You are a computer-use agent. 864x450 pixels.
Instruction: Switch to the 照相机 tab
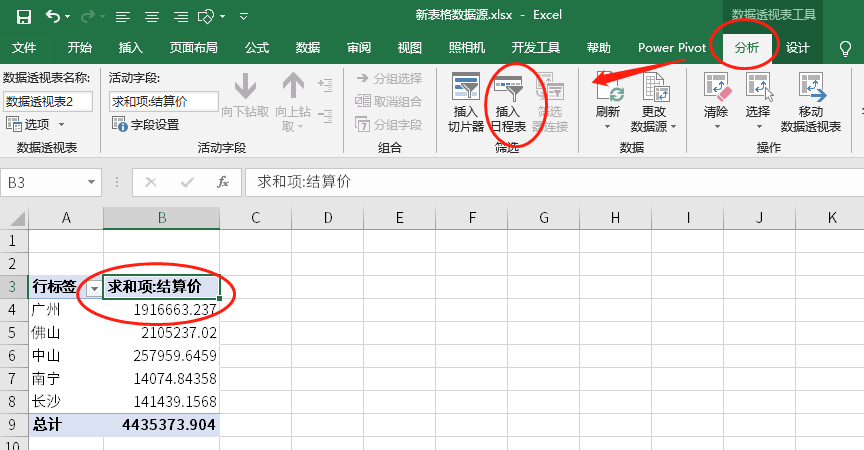coord(467,48)
